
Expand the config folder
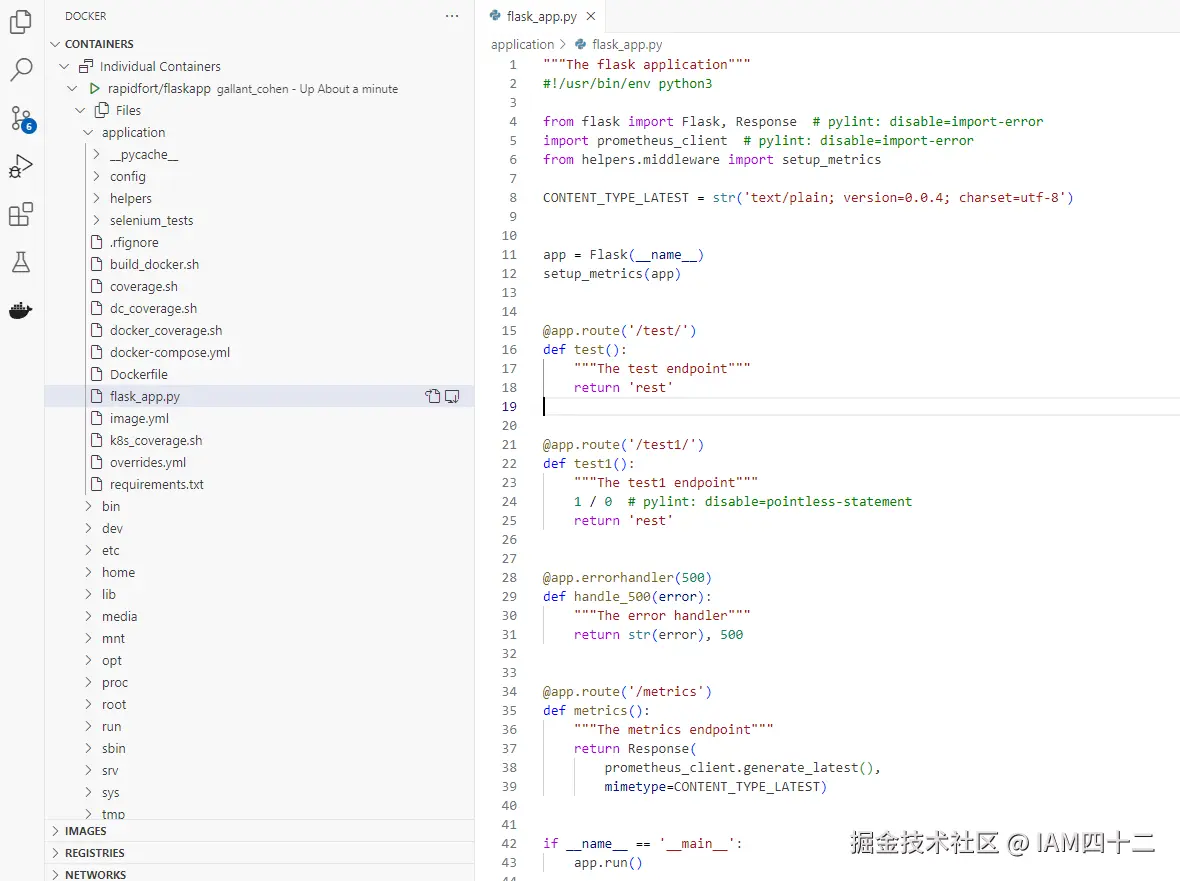point(96,176)
